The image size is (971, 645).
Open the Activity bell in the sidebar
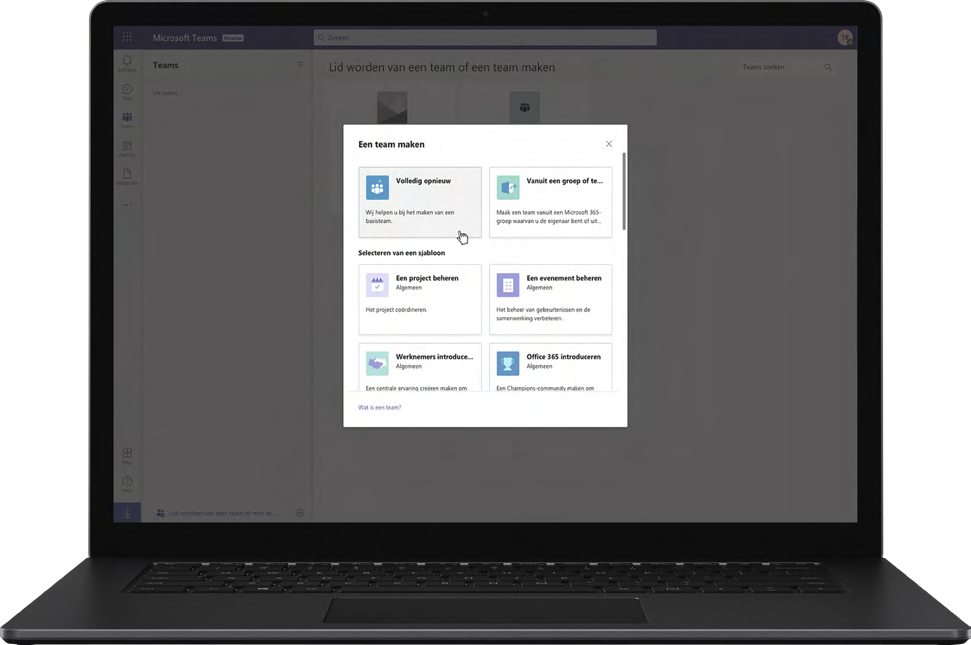(127, 61)
